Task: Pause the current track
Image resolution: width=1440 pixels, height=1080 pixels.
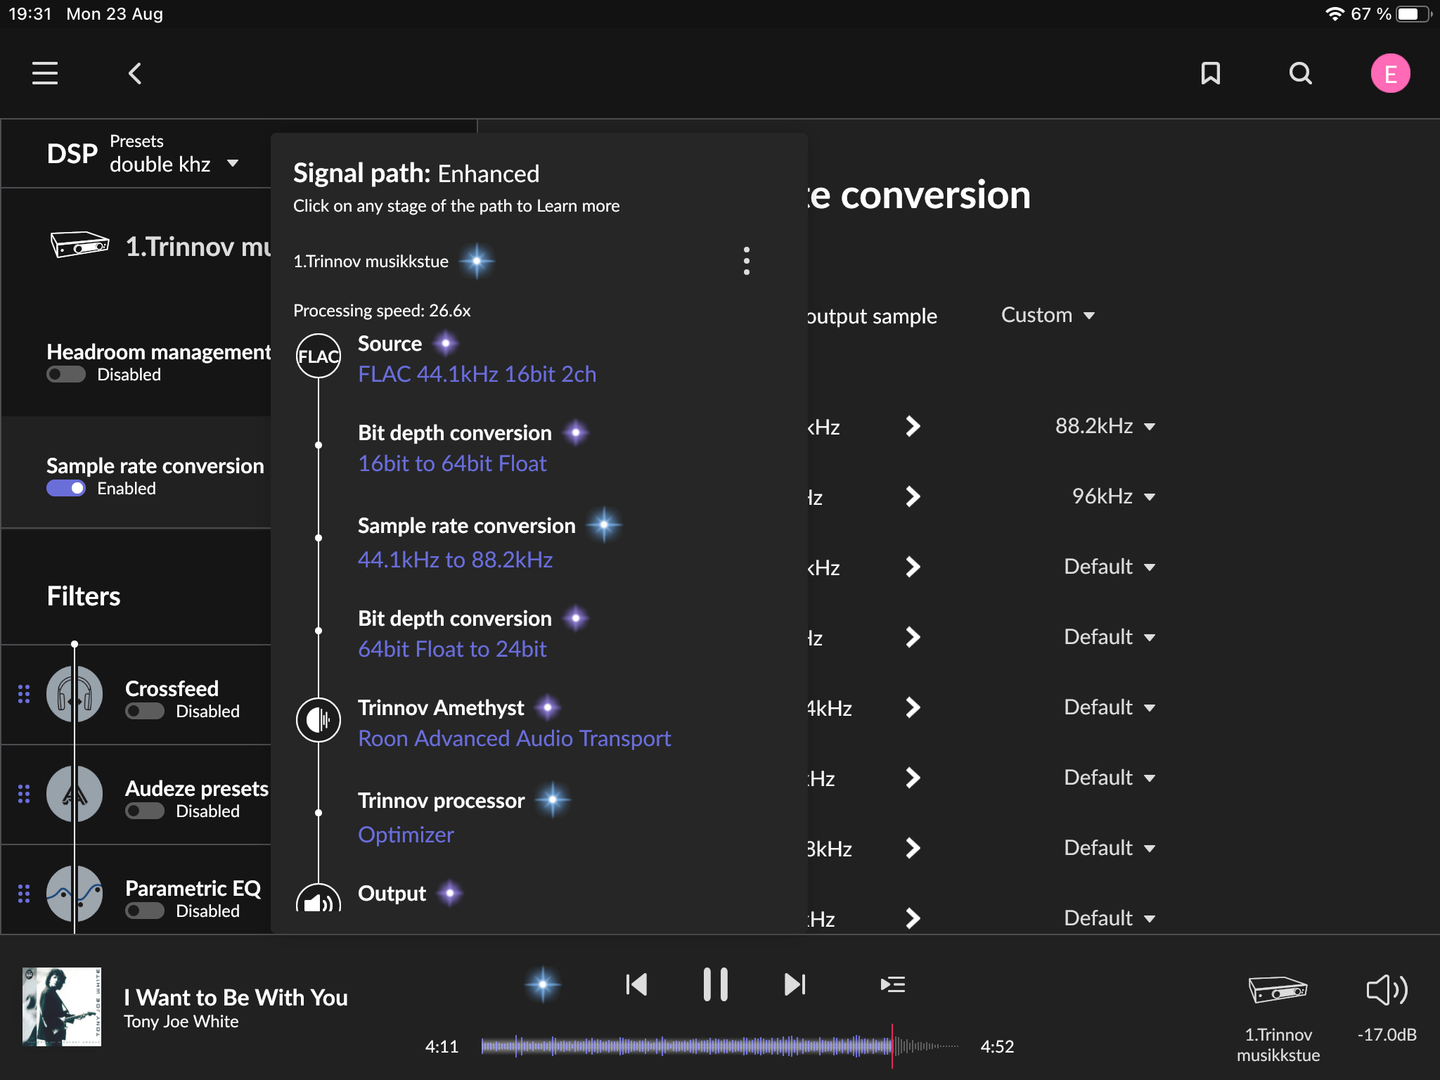Action: [x=715, y=985]
